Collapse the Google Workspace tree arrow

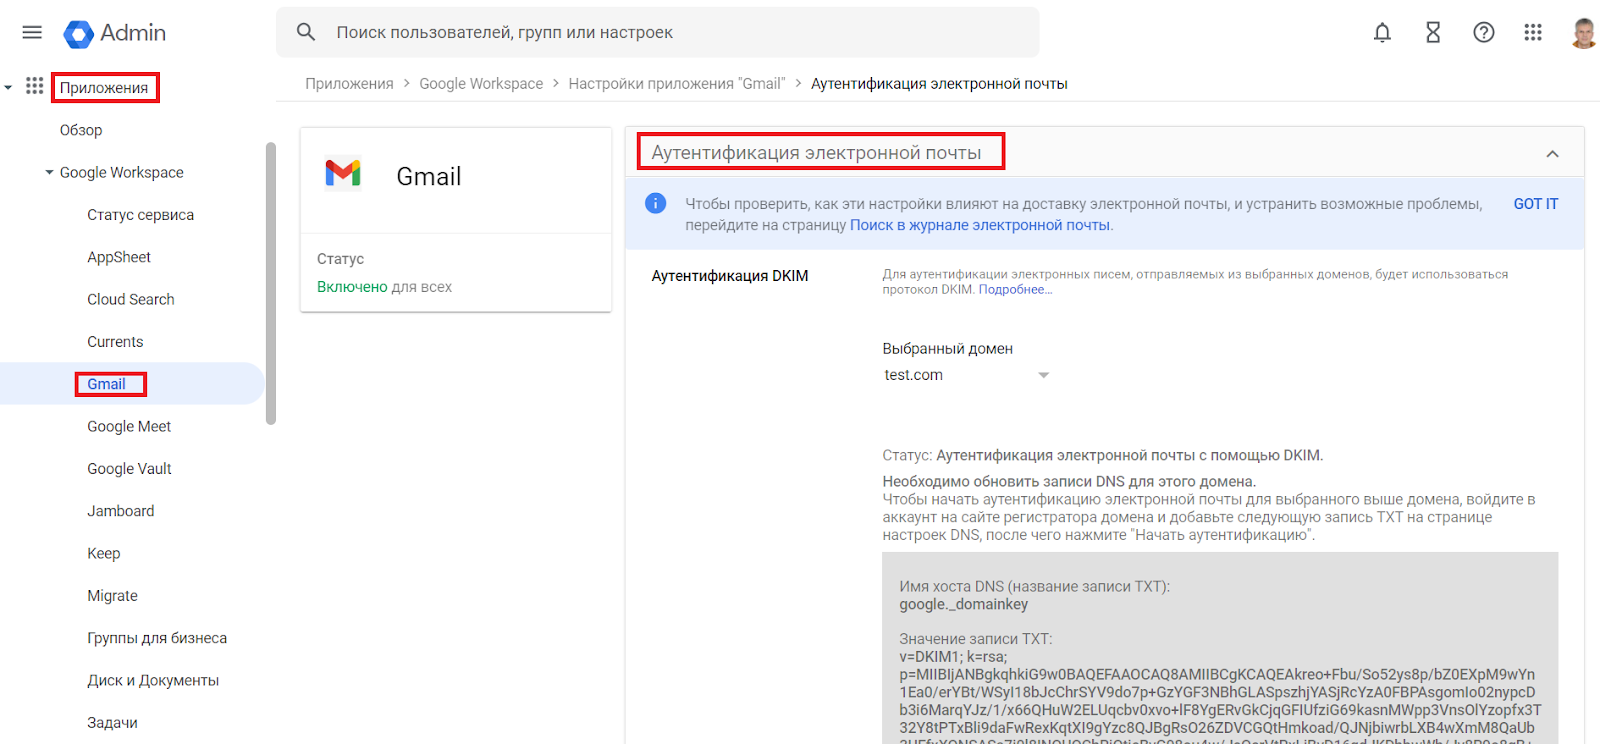click(49, 172)
